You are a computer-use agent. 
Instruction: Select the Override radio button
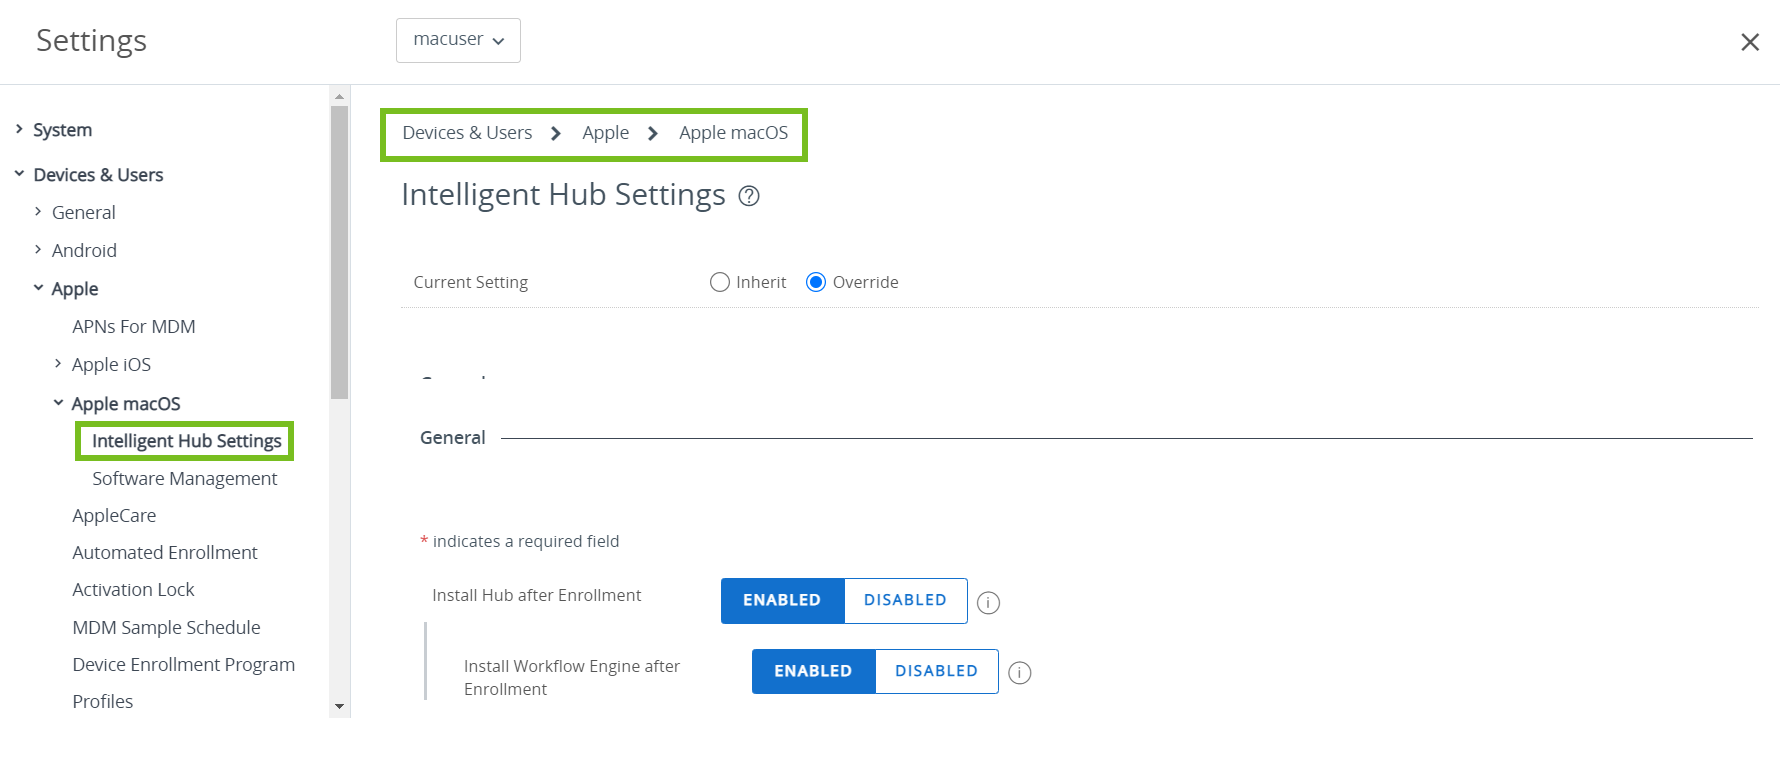[816, 282]
